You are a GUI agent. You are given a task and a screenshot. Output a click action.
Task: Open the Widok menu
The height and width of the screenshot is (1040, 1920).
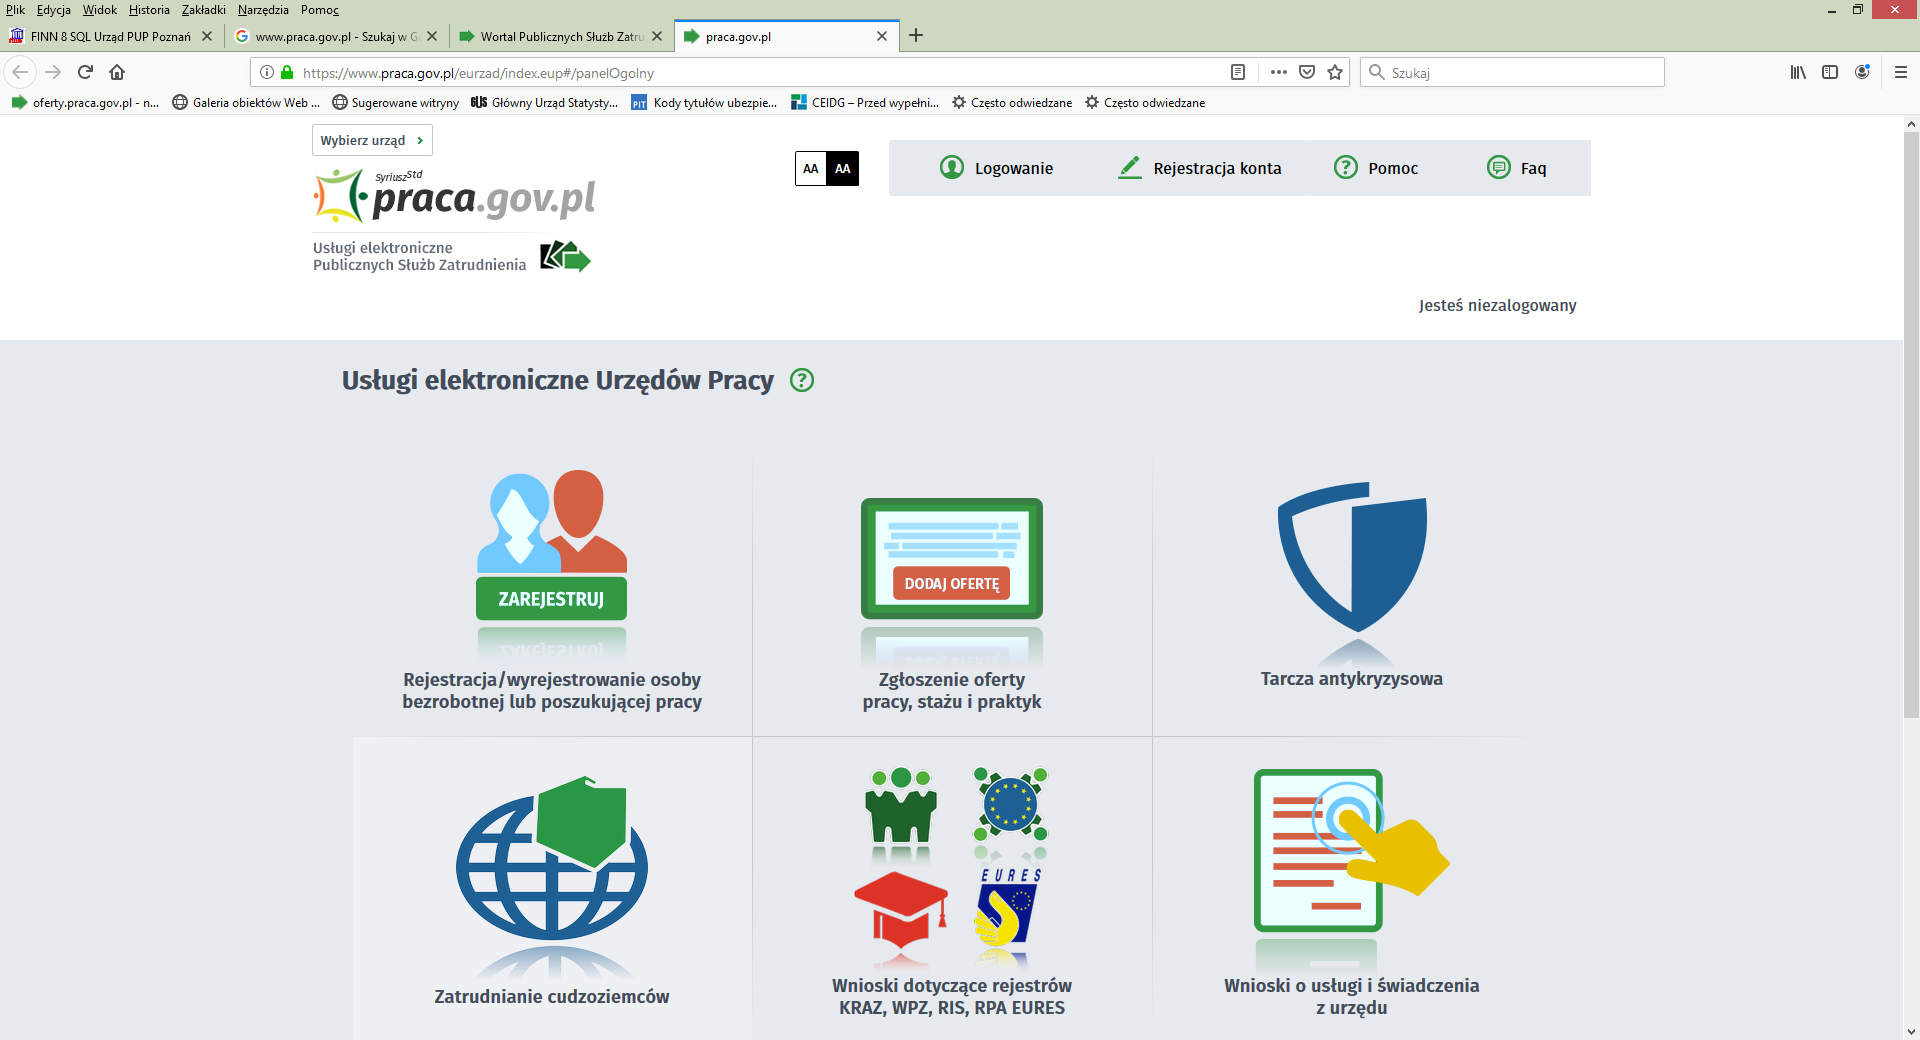coord(100,10)
